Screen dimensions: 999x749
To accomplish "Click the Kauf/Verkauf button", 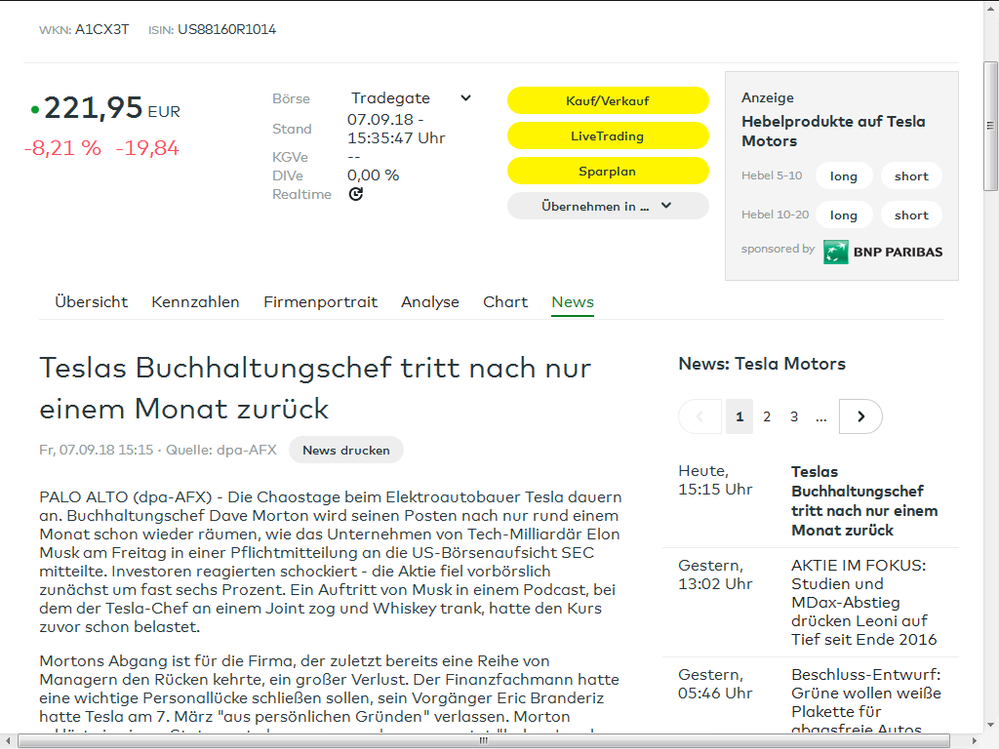I will coord(608,100).
